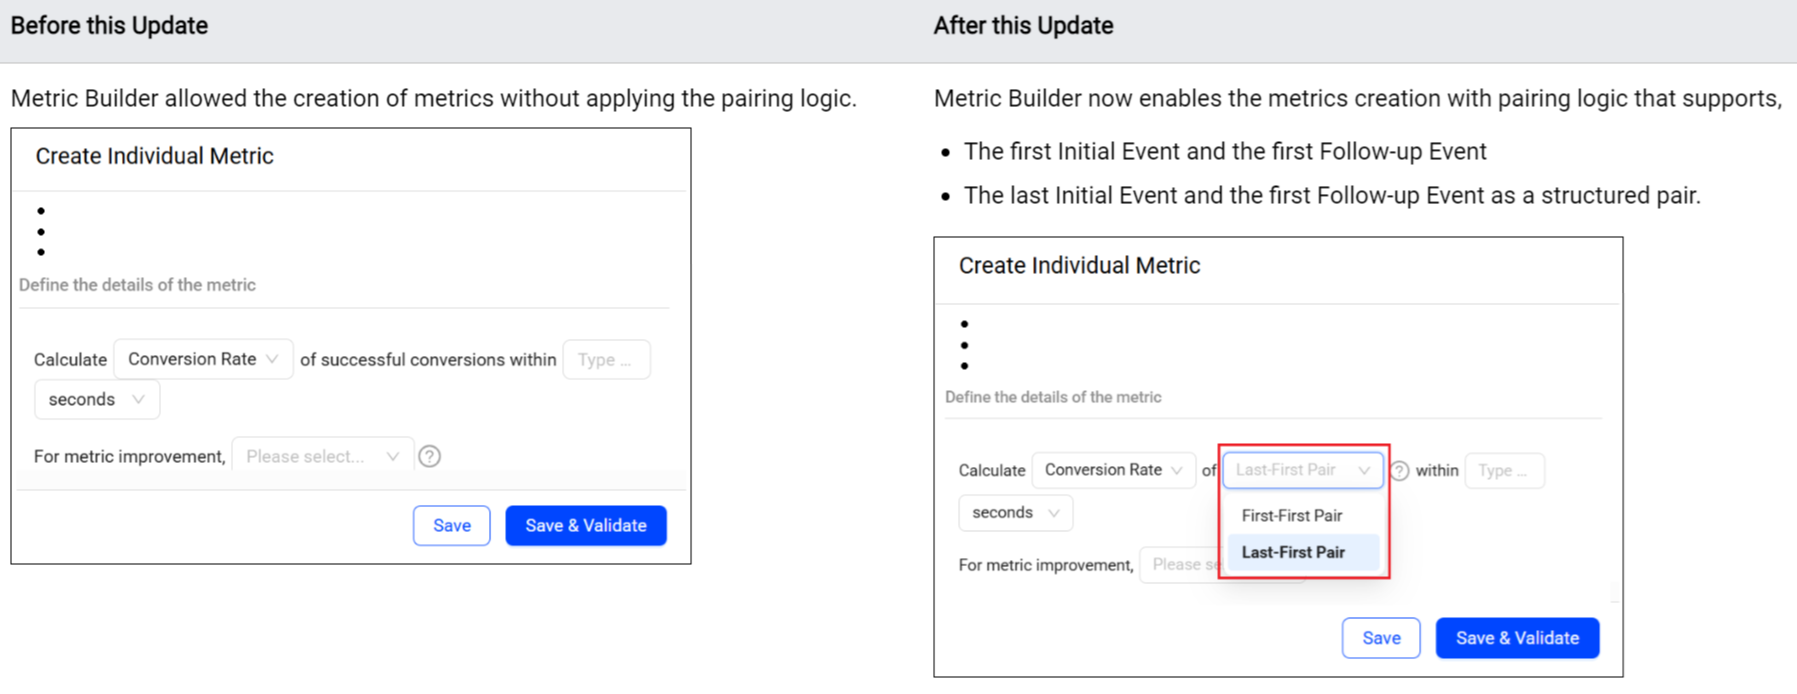Open the 'Please select...' metric improvement dropdown
Viewport: 1797px width, 694px height.
[322, 457]
